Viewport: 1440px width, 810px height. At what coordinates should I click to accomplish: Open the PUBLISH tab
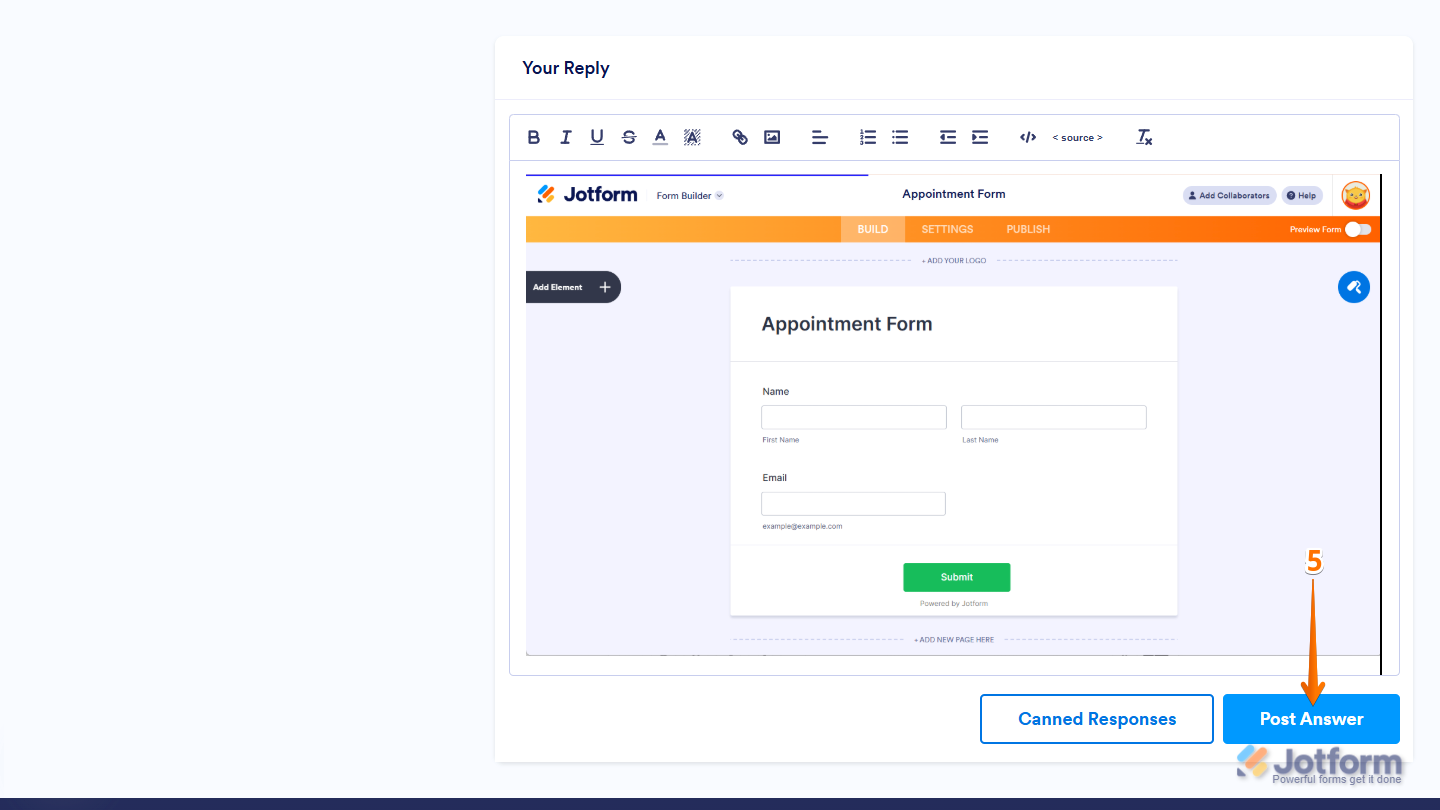1027,229
